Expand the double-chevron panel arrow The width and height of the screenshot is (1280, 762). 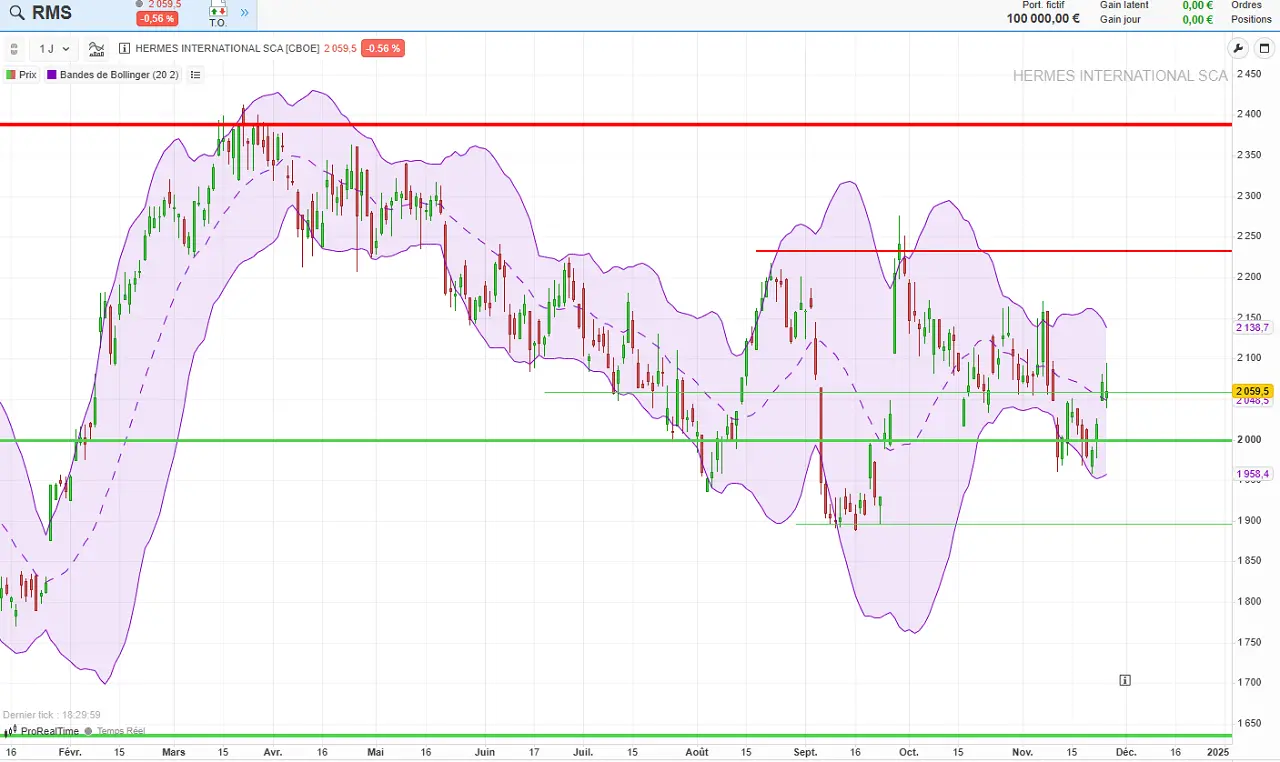point(244,13)
